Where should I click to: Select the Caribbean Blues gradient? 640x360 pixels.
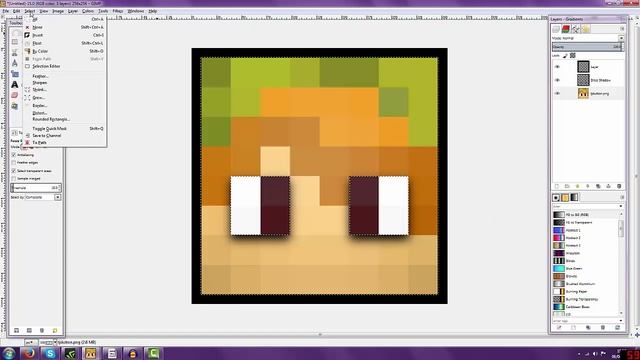point(586,307)
